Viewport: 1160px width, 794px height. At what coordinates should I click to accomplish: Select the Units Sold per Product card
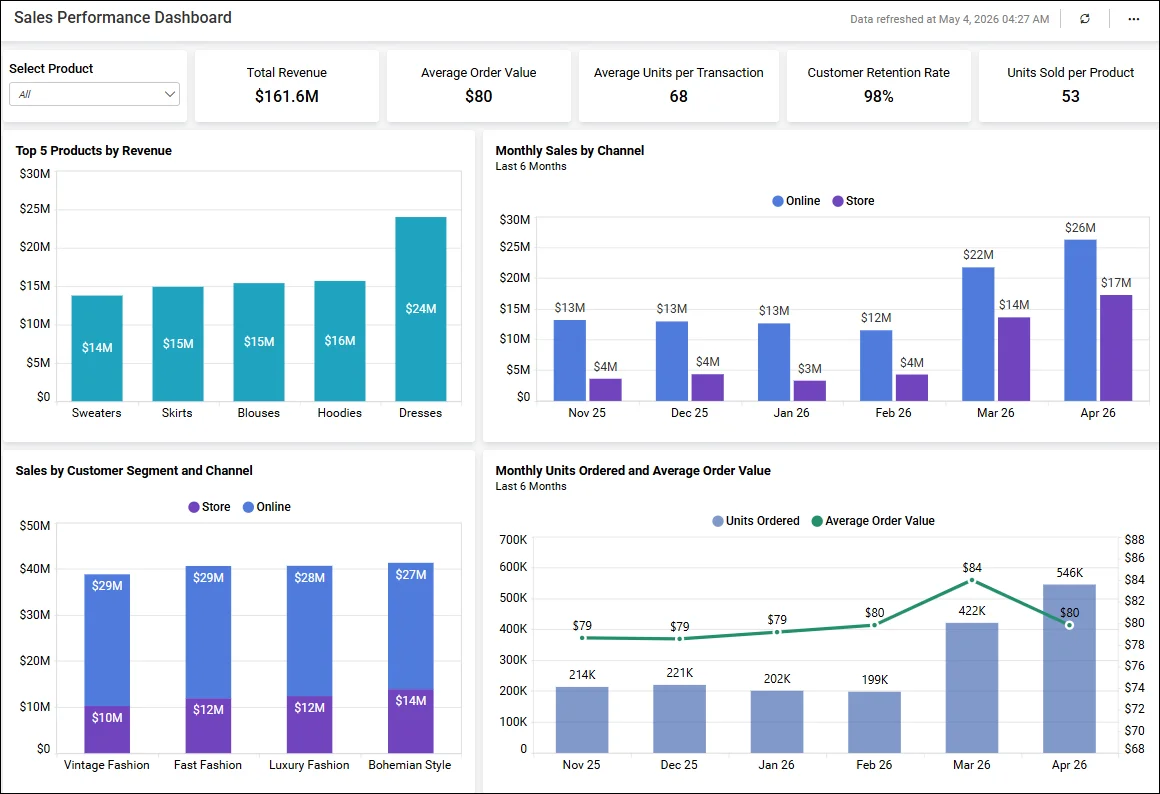click(1070, 85)
